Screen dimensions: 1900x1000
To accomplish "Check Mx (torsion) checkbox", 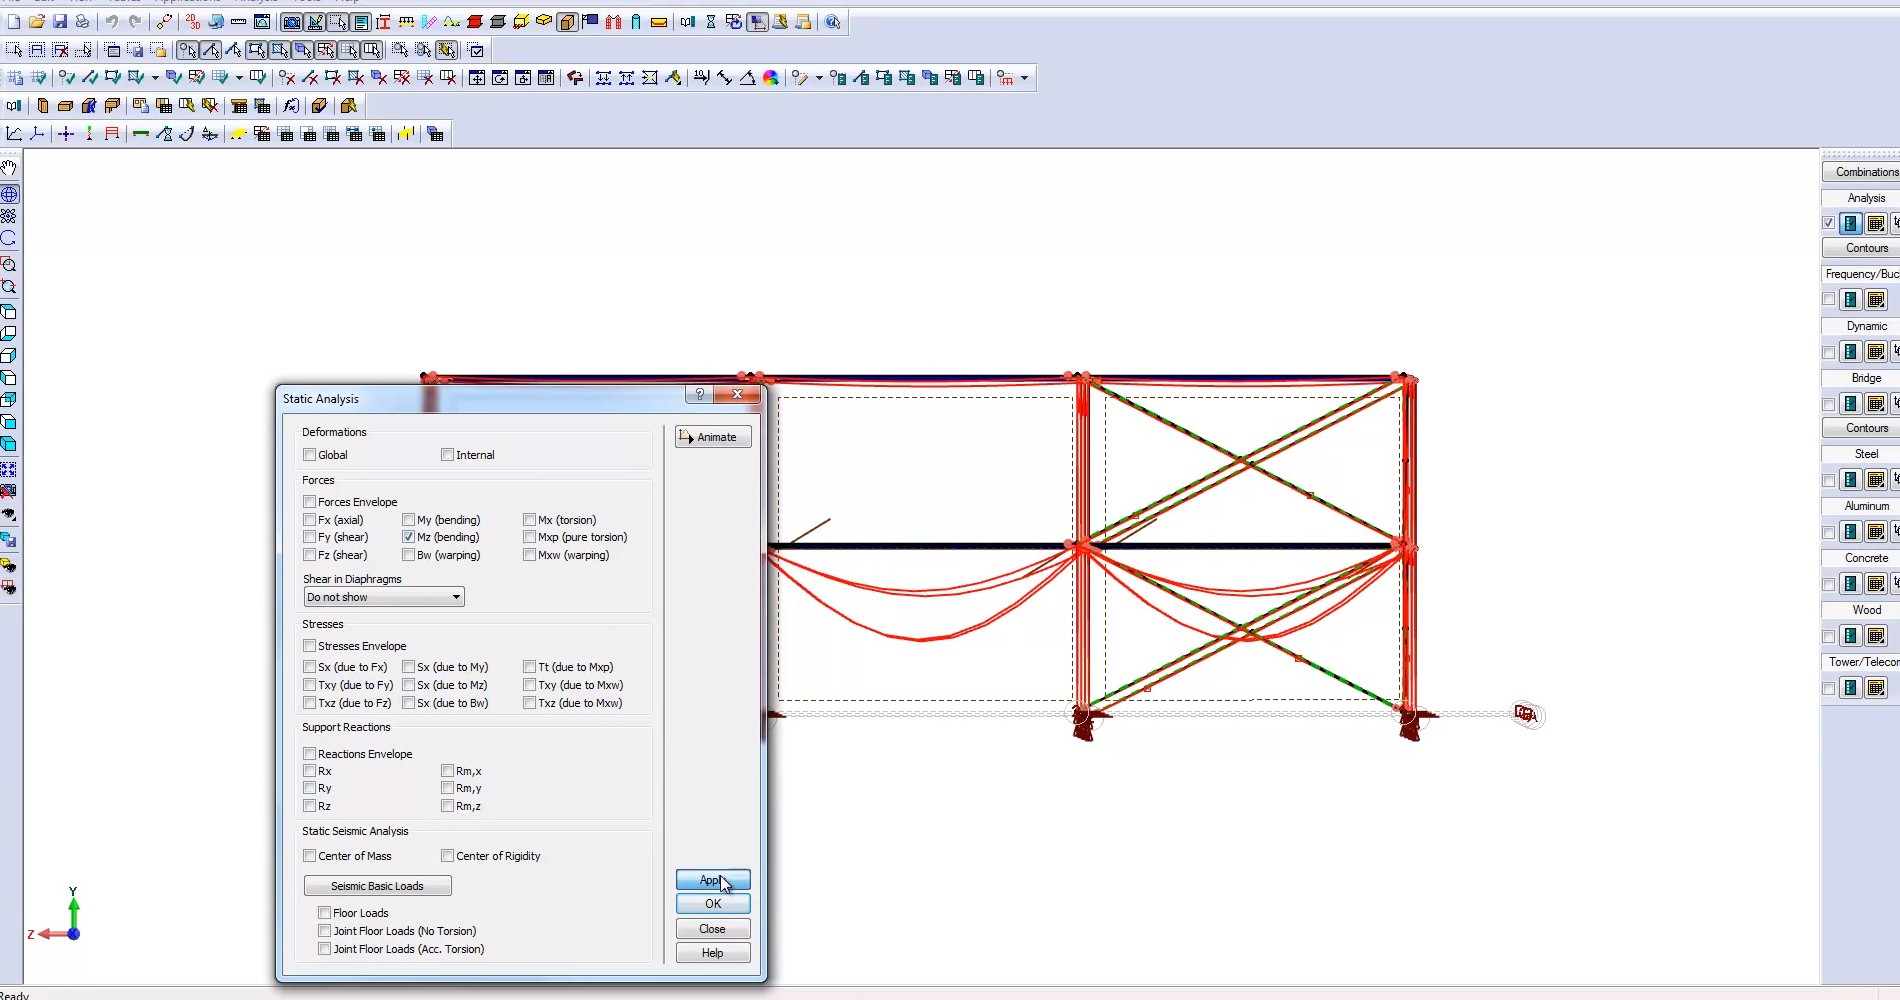I will [x=530, y=520].
